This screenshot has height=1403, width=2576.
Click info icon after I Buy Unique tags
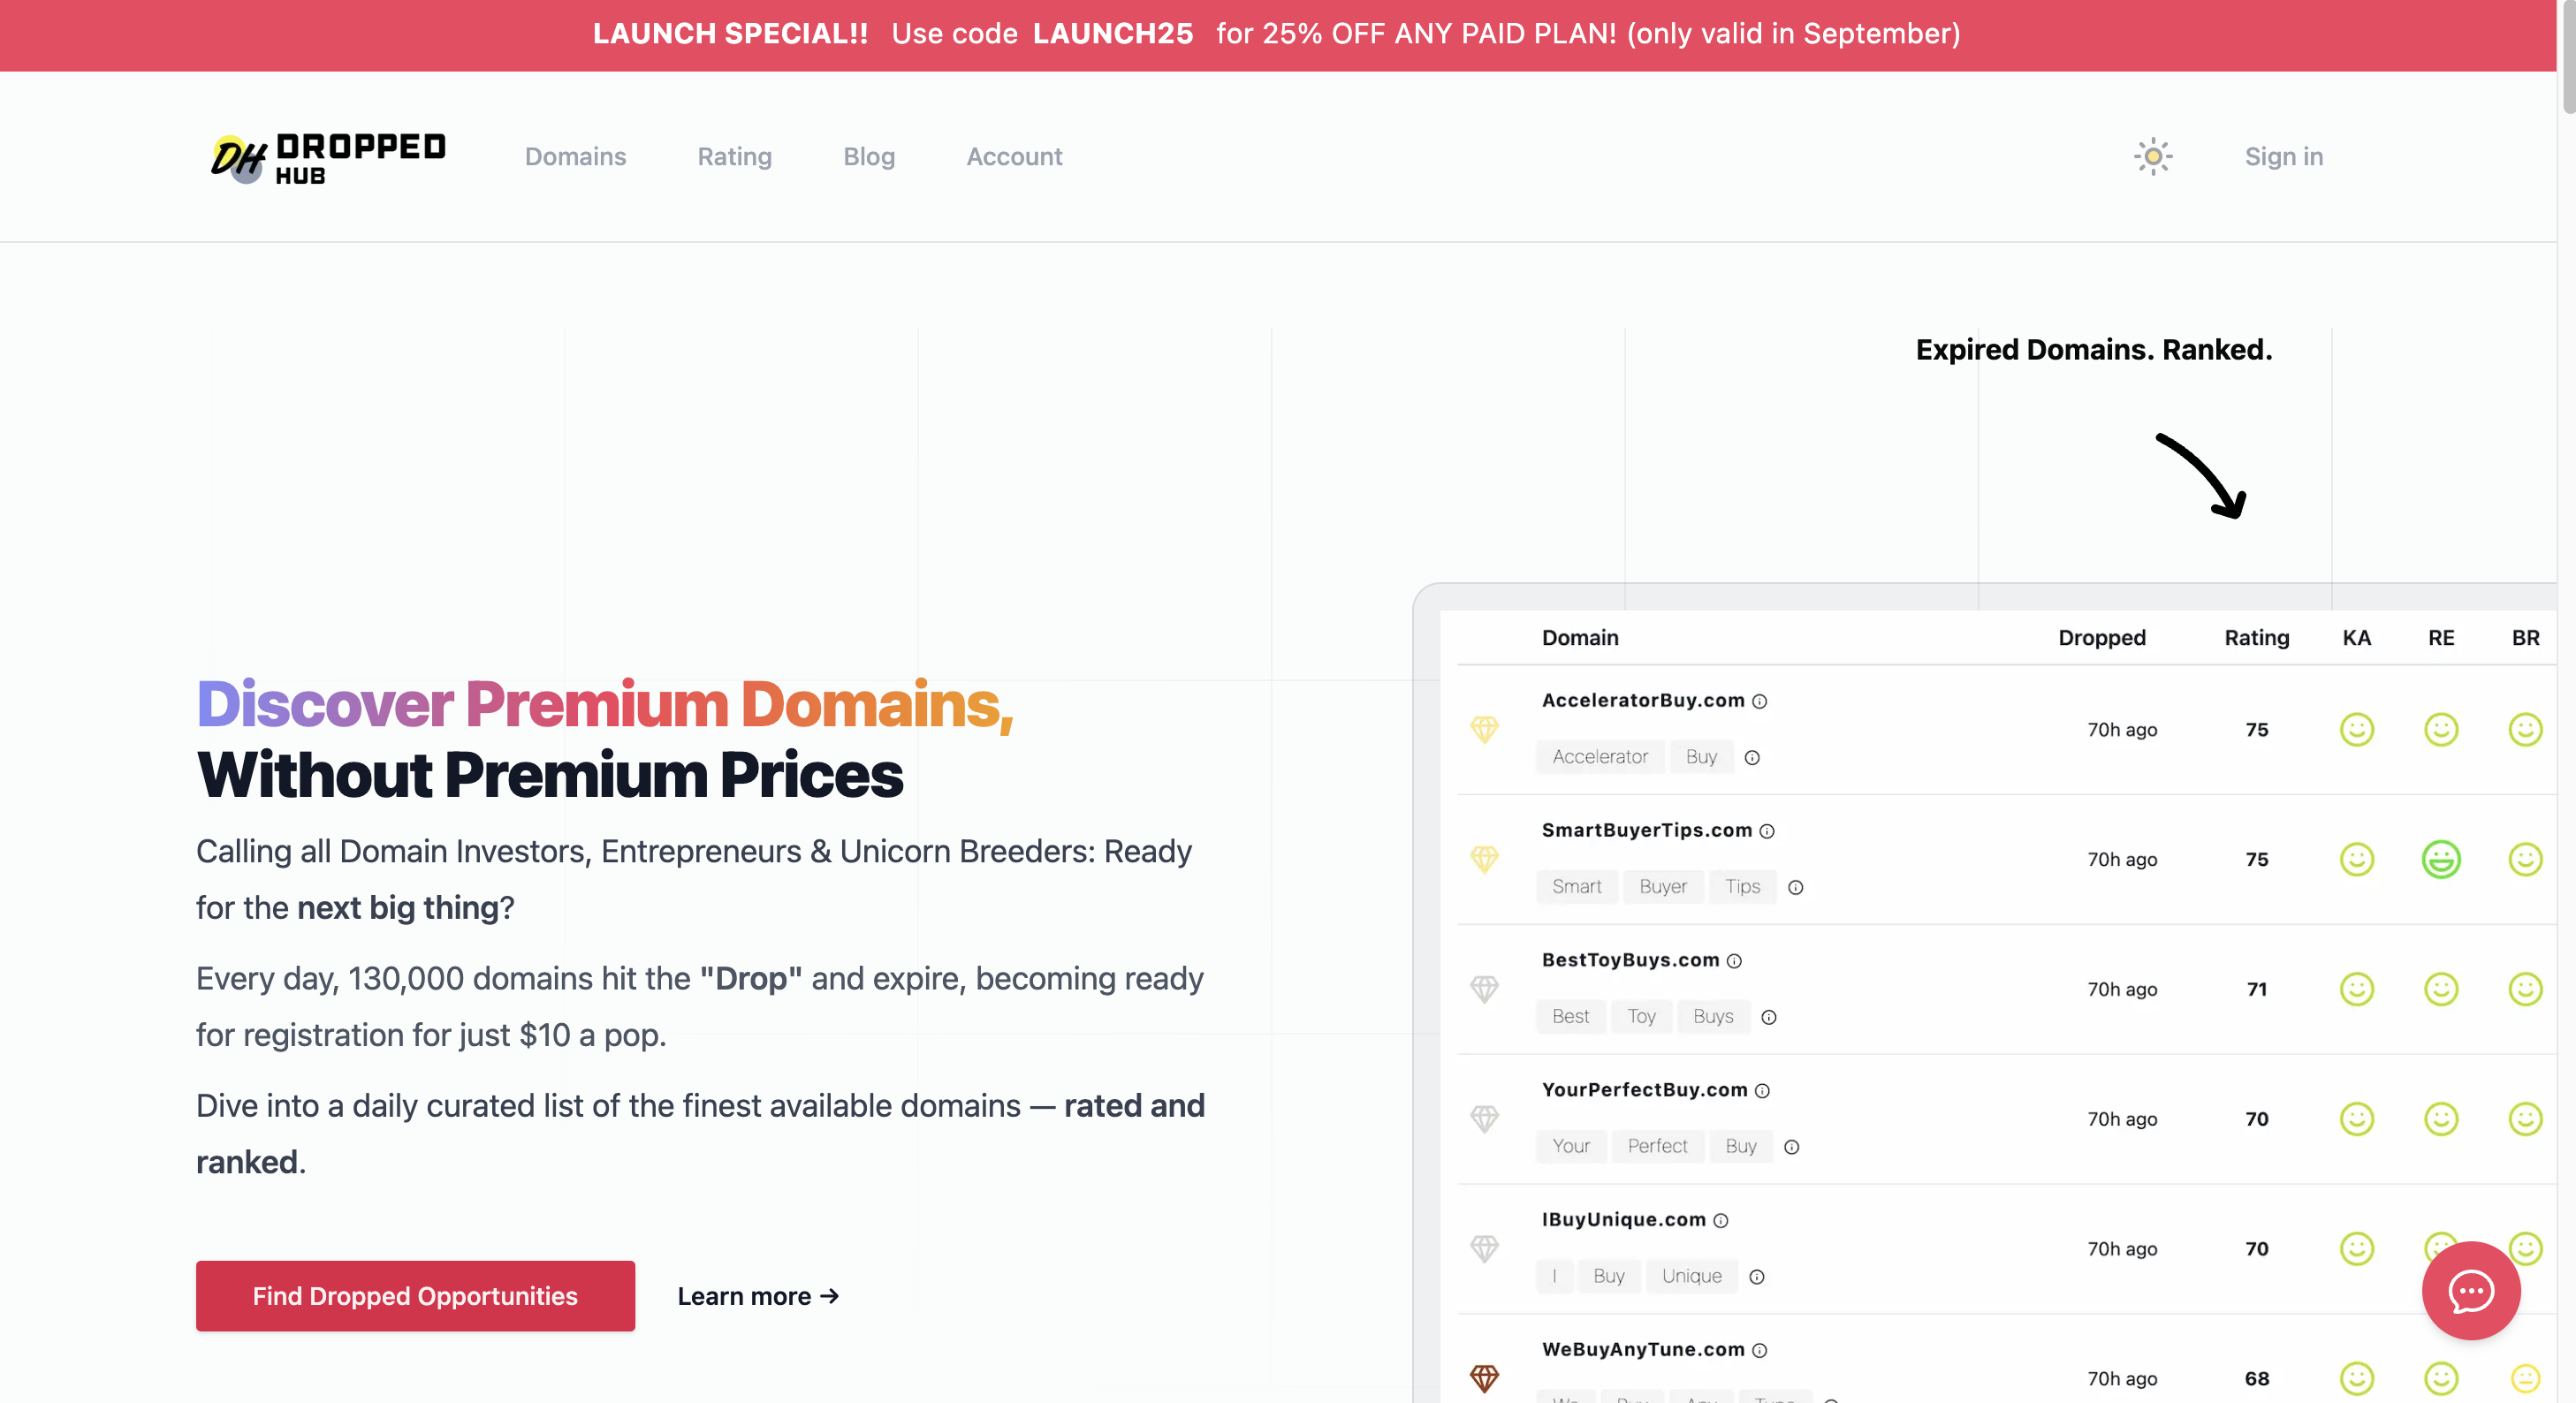pyautogui.click(x=1757, y=1278)
